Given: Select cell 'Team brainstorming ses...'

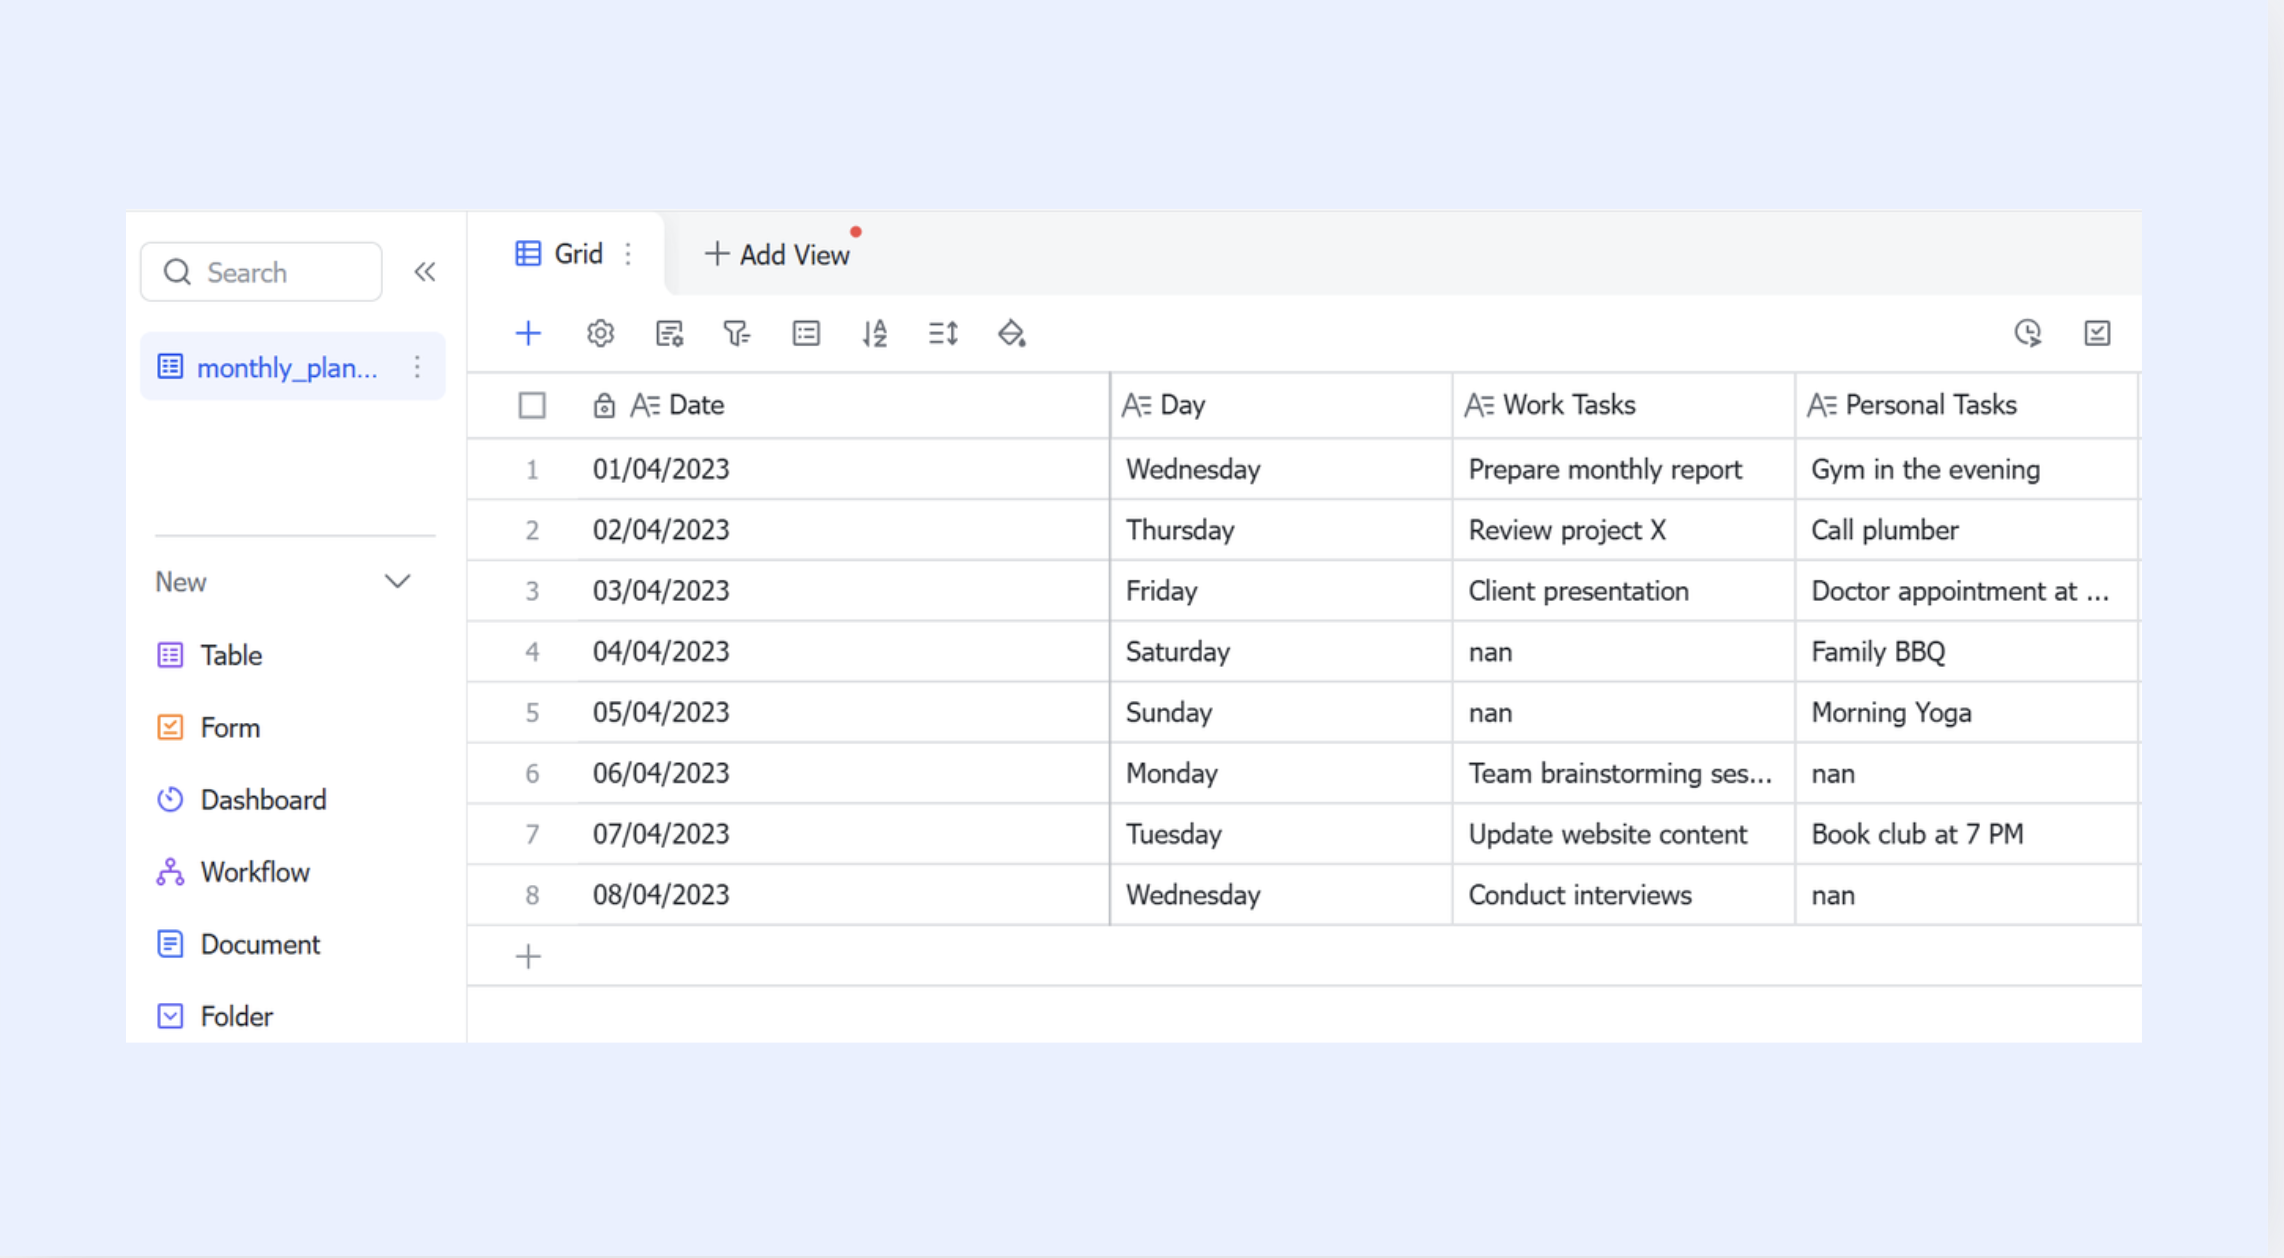Looking at the screenshot, I should click(x=1624, y=773).
